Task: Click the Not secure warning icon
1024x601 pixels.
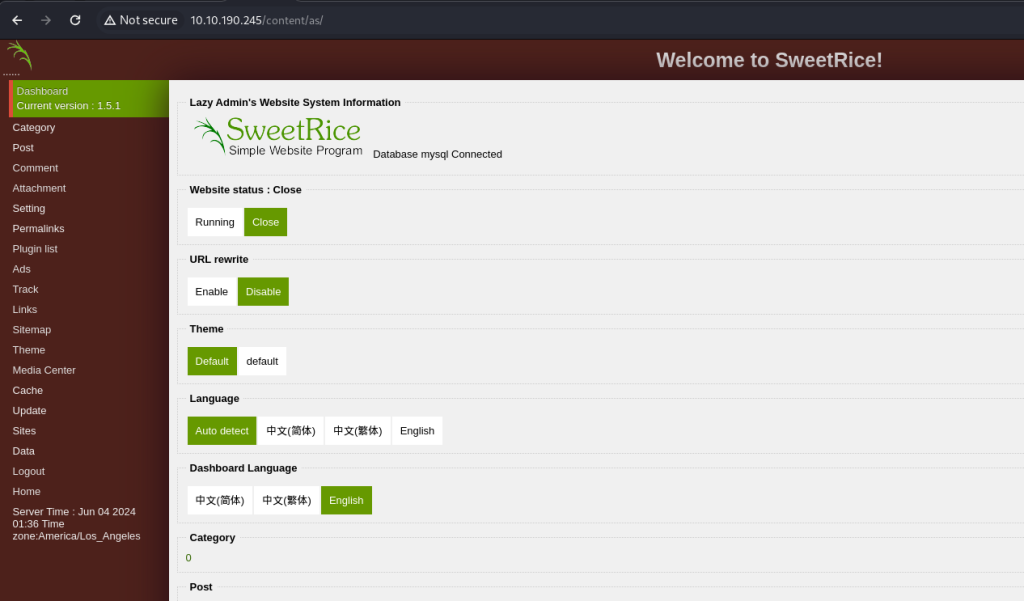Action: coord(110,20)
